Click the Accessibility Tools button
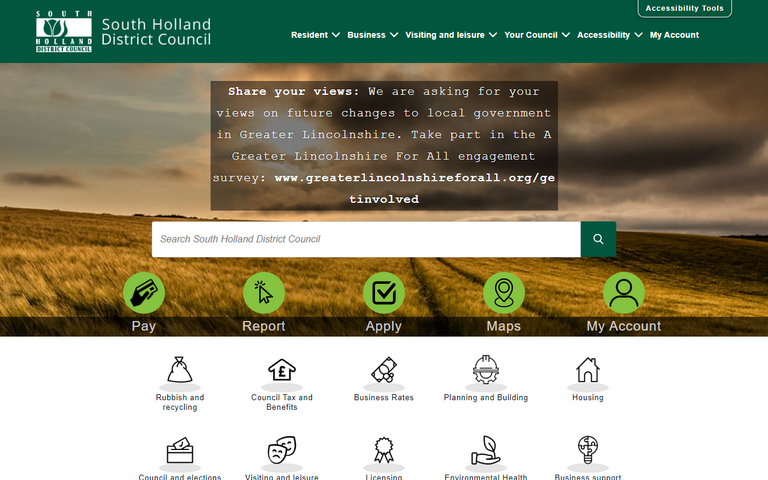 pyautogui.click(x=684, y=9)
